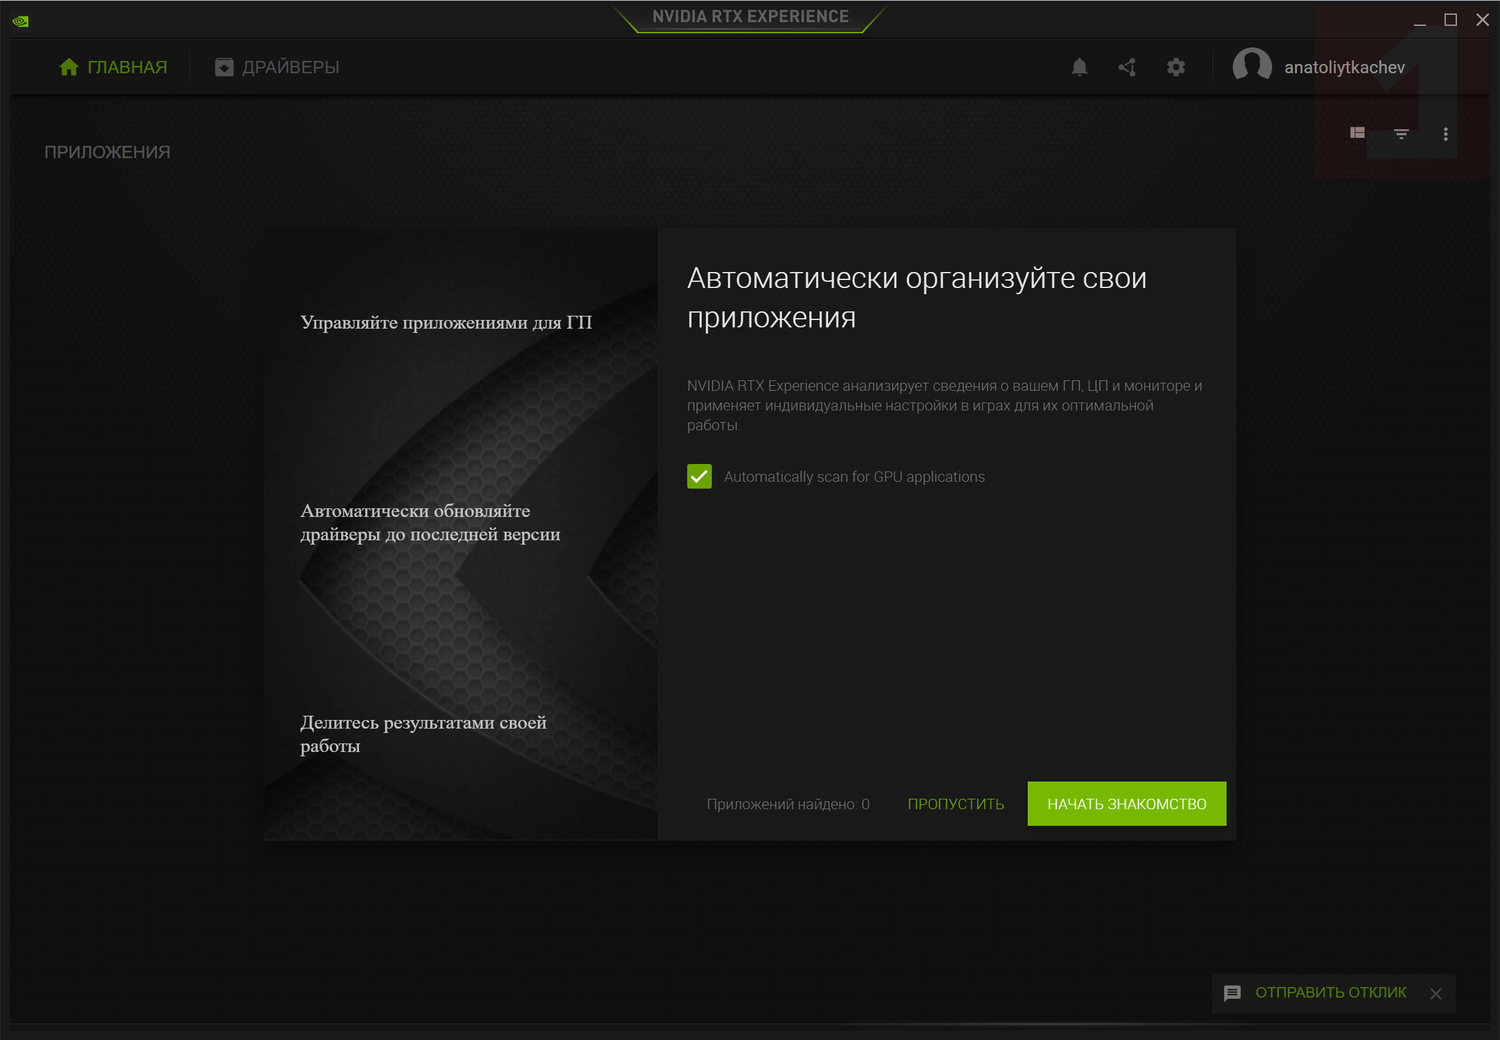Switch to the ДРАЙВЕРЫ tab
The height and width of the screenshot is (1040, 1500).
[x=277, y=67]
